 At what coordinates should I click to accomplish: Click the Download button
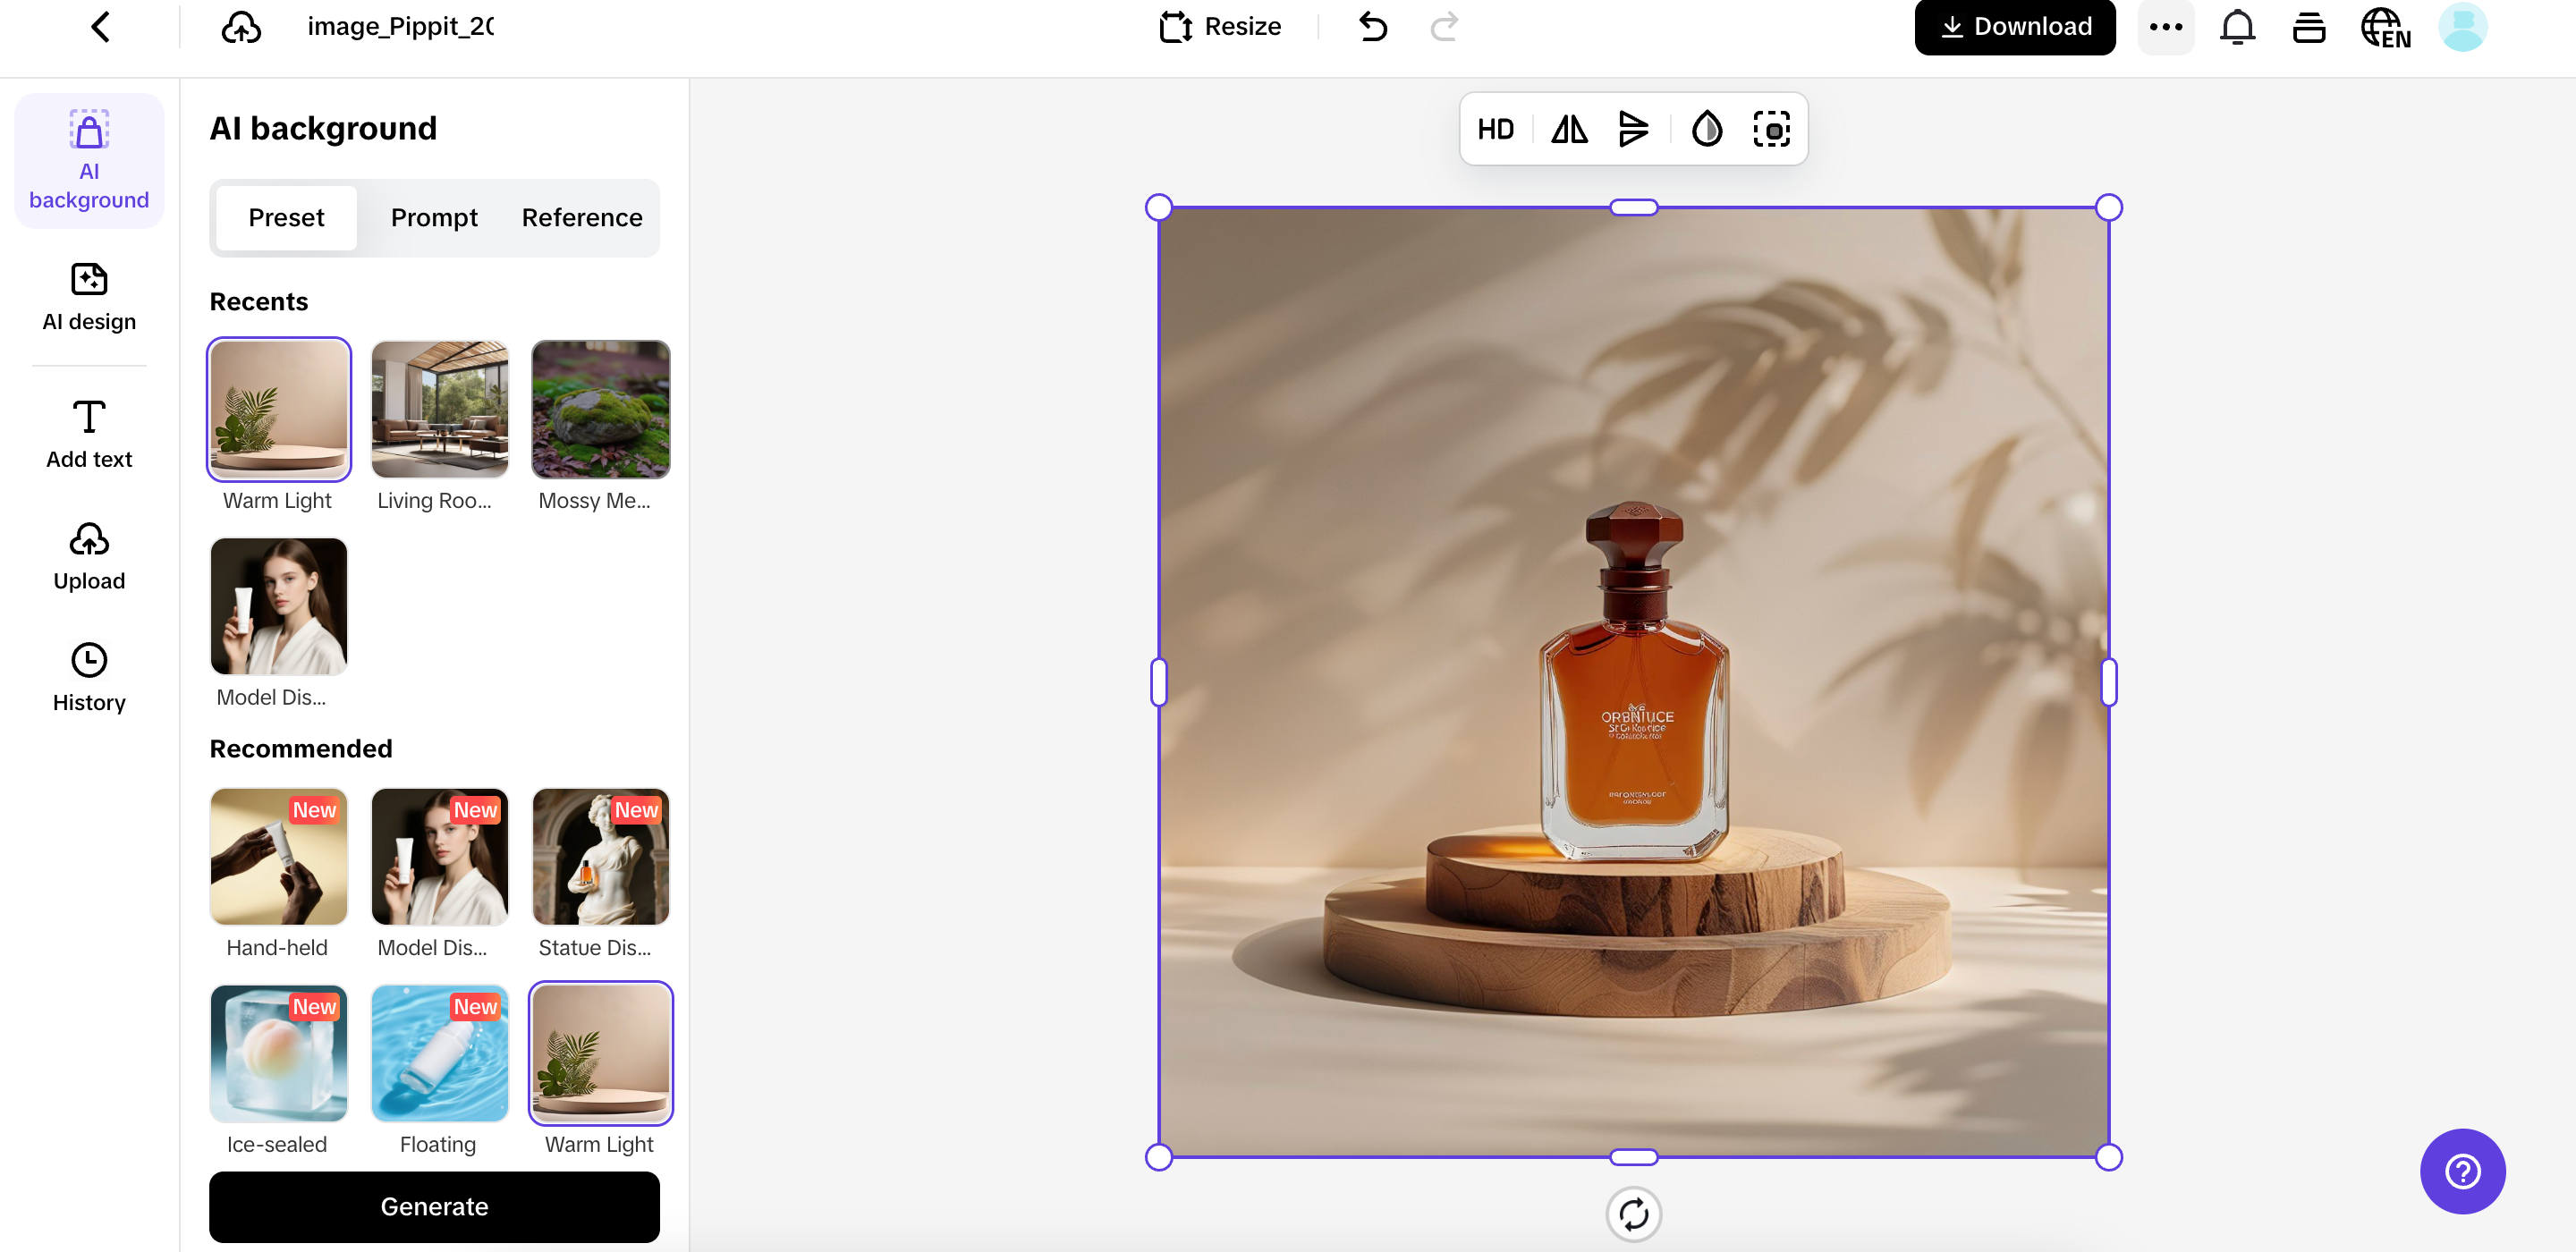[x=2014, y=27]
